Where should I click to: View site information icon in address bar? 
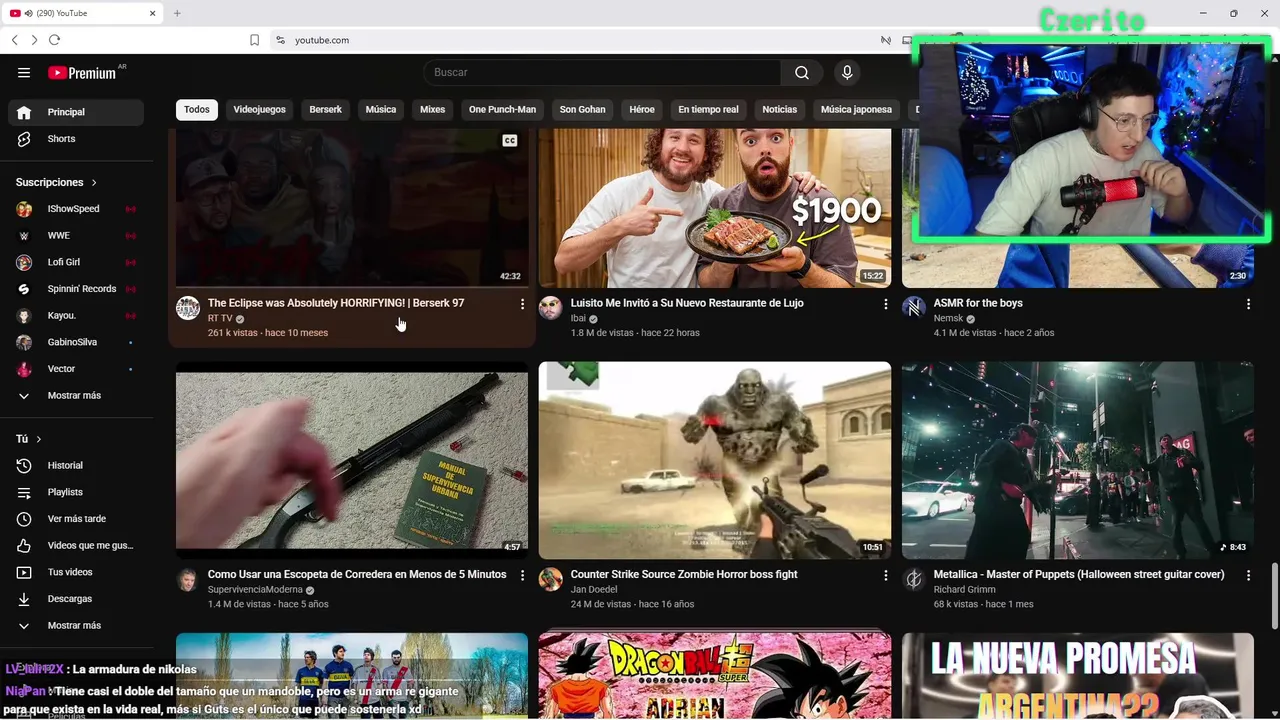(280, 40)
